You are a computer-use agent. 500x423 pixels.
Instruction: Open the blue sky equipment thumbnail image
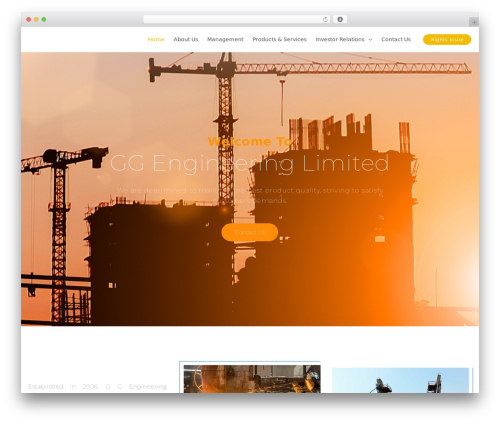[400, 380]
